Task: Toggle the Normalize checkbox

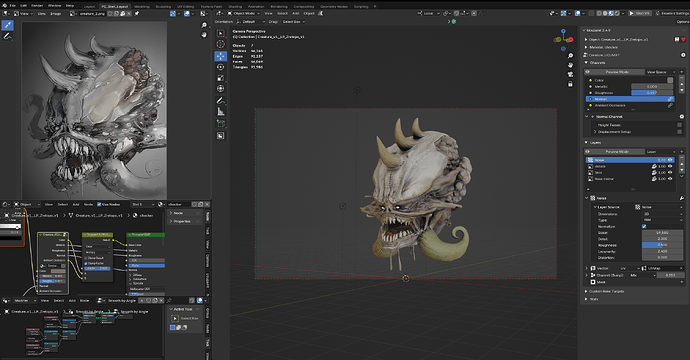Action: (x=644, y=226)
